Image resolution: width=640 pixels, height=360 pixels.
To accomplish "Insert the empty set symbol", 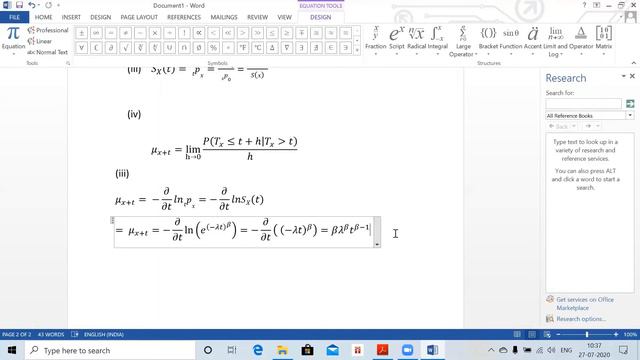I will click(199, 48).
